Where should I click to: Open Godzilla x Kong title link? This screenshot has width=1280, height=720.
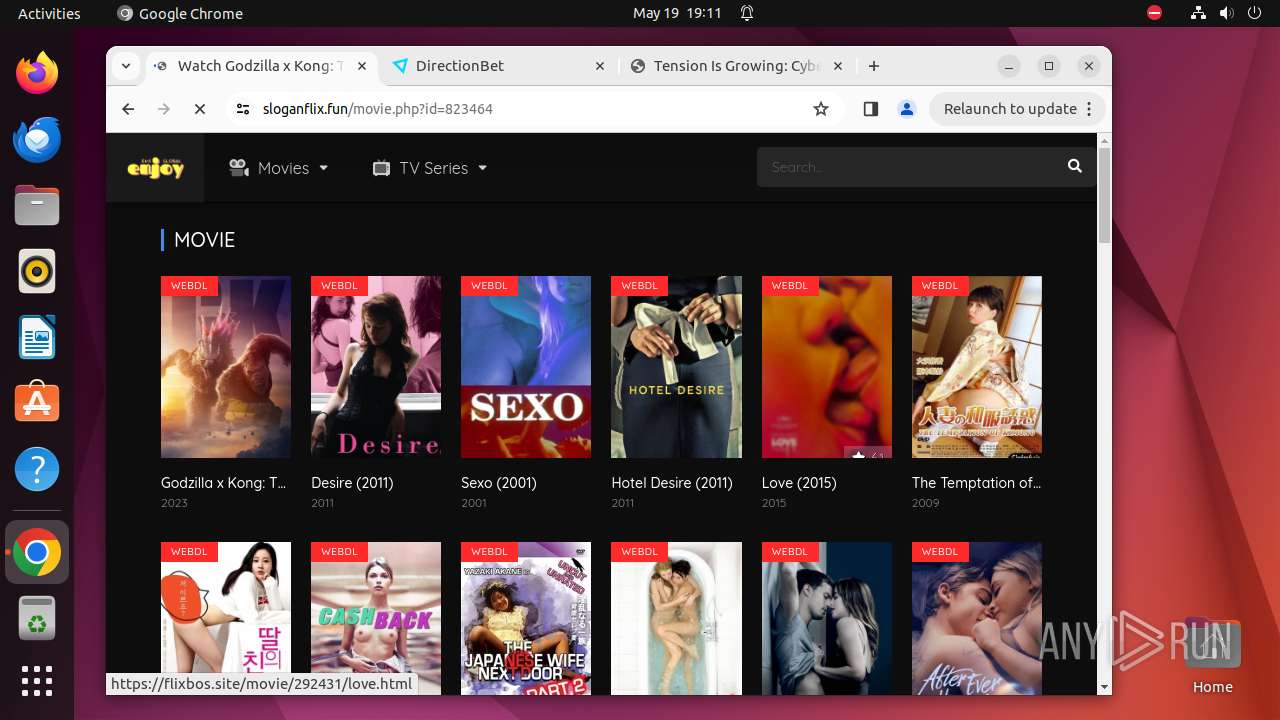pyautogui.click(x=224, y=482)
